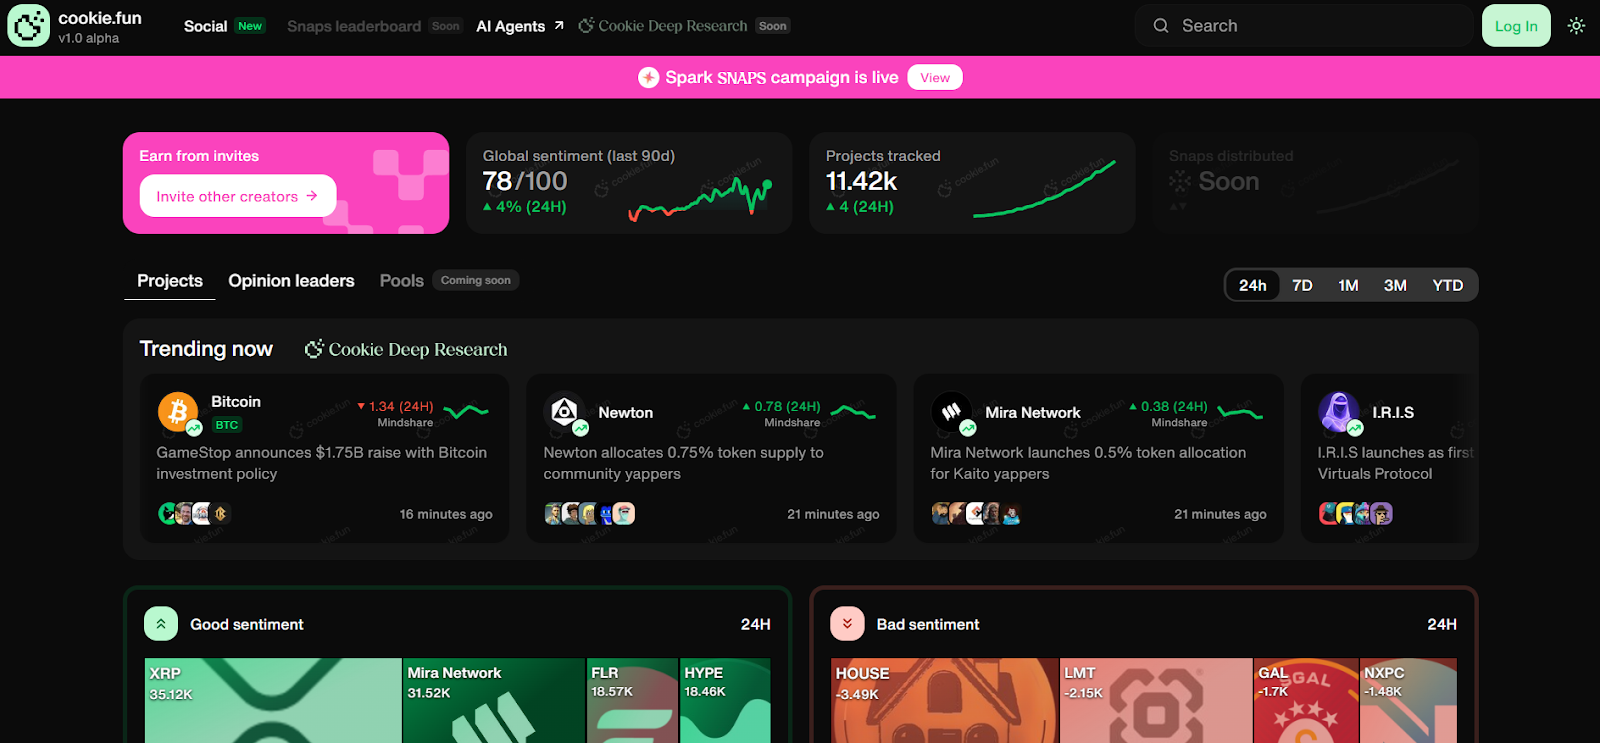The height and width of the screenshot is (743, 1600).
Task: Click the Newton card contributor avatars
Action: tap(590, 513)
